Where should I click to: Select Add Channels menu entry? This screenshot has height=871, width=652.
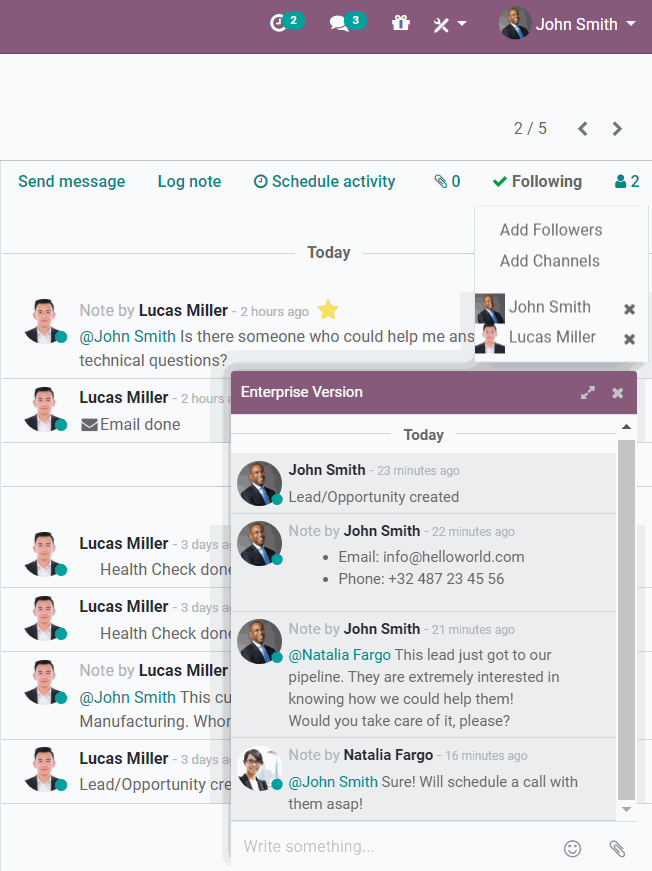550,261
